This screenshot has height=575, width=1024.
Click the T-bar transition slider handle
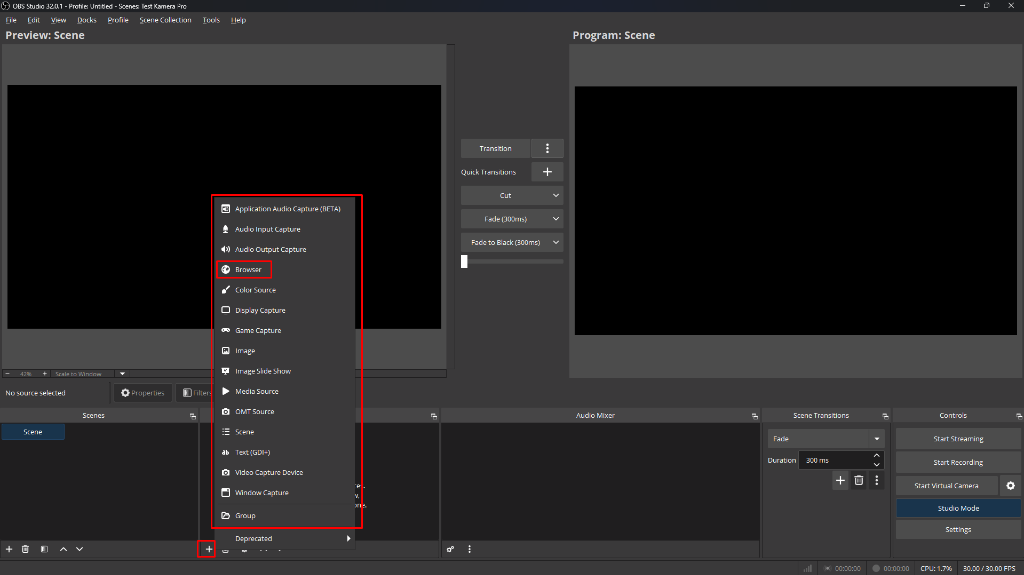(x=464, y=261)
